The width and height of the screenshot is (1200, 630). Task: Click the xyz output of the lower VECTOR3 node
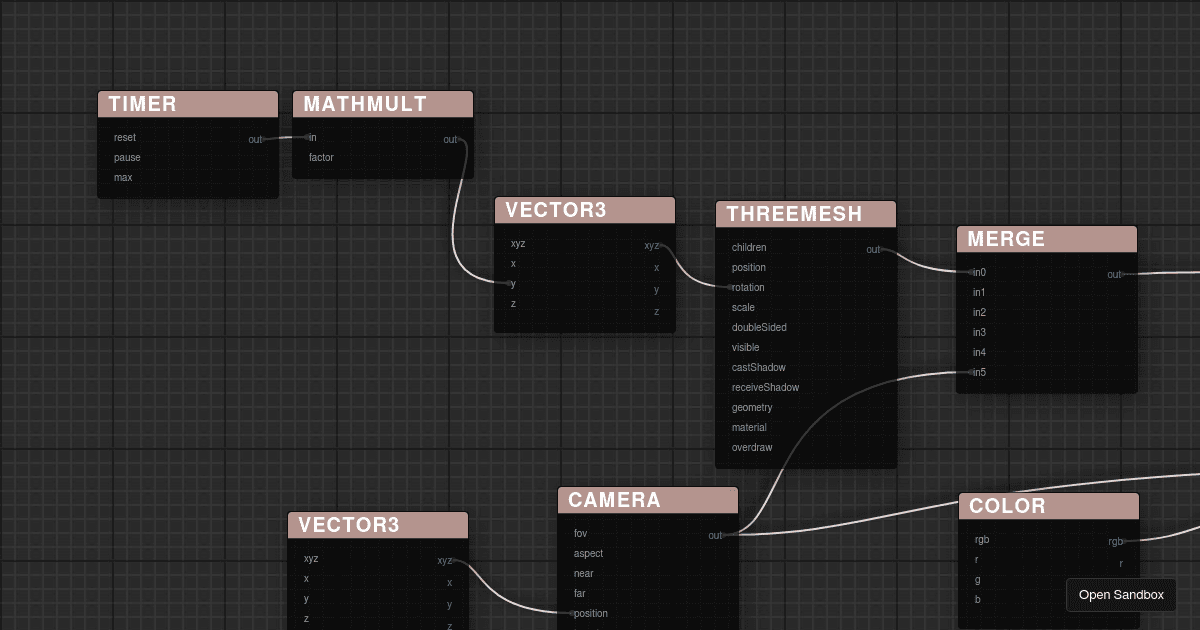tap(452, 558)
